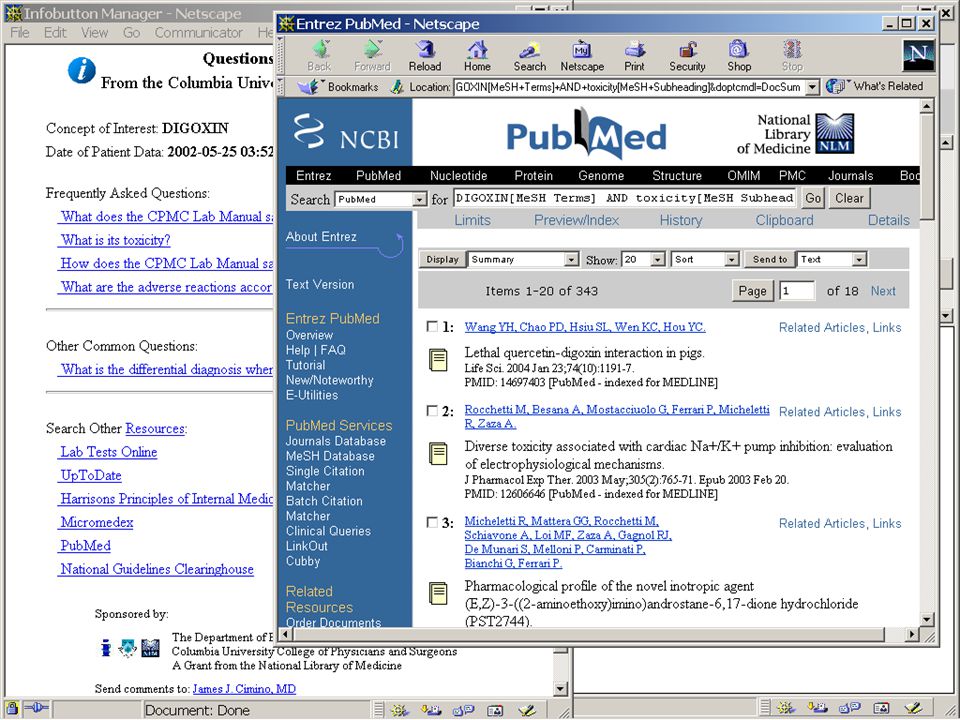Click the lock security icon in the status bar
The height and width of the screenshot is (720, 960).
[x=12, y=708]
